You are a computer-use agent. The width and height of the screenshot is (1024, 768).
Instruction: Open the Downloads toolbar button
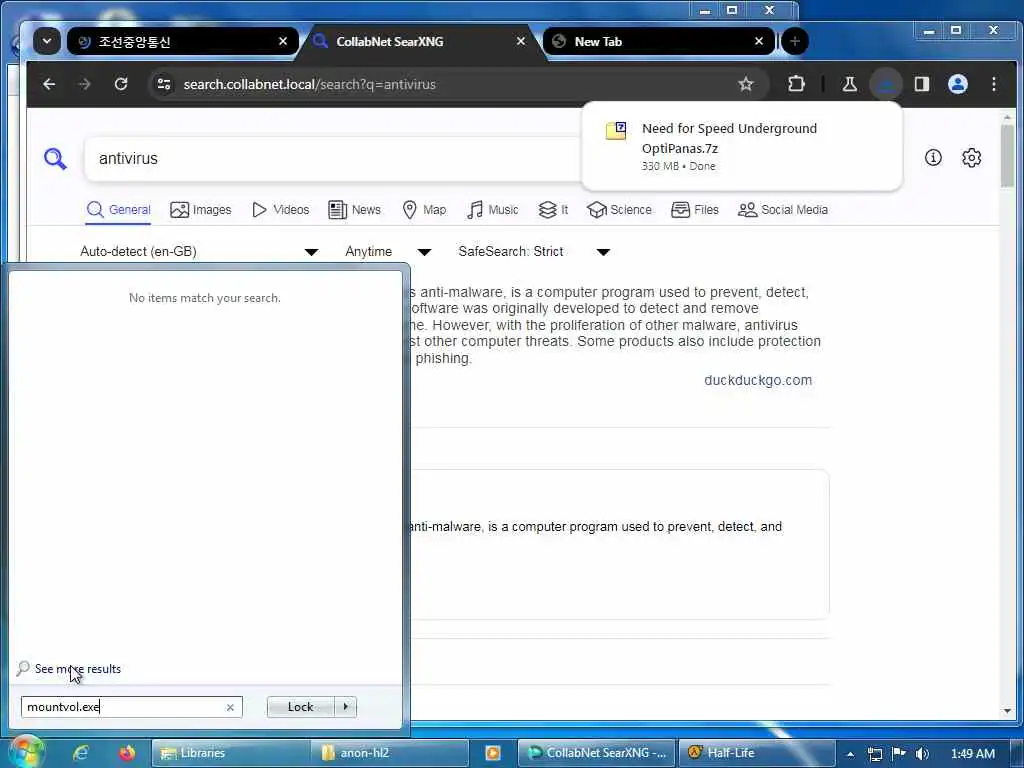pyautogui.click(x=886, y=84)
